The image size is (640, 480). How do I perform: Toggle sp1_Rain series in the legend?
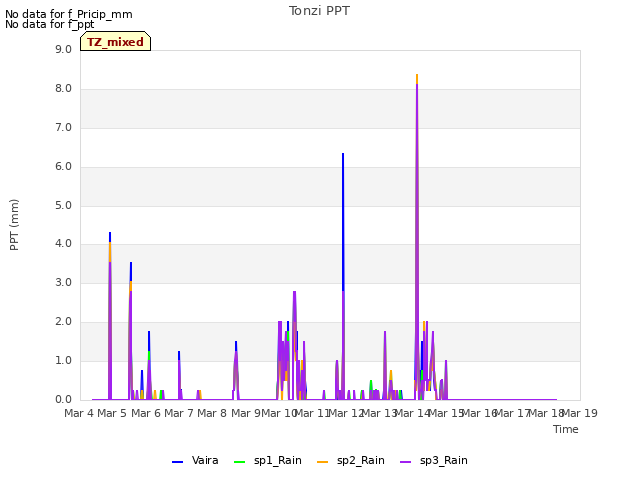coord(268,460)
